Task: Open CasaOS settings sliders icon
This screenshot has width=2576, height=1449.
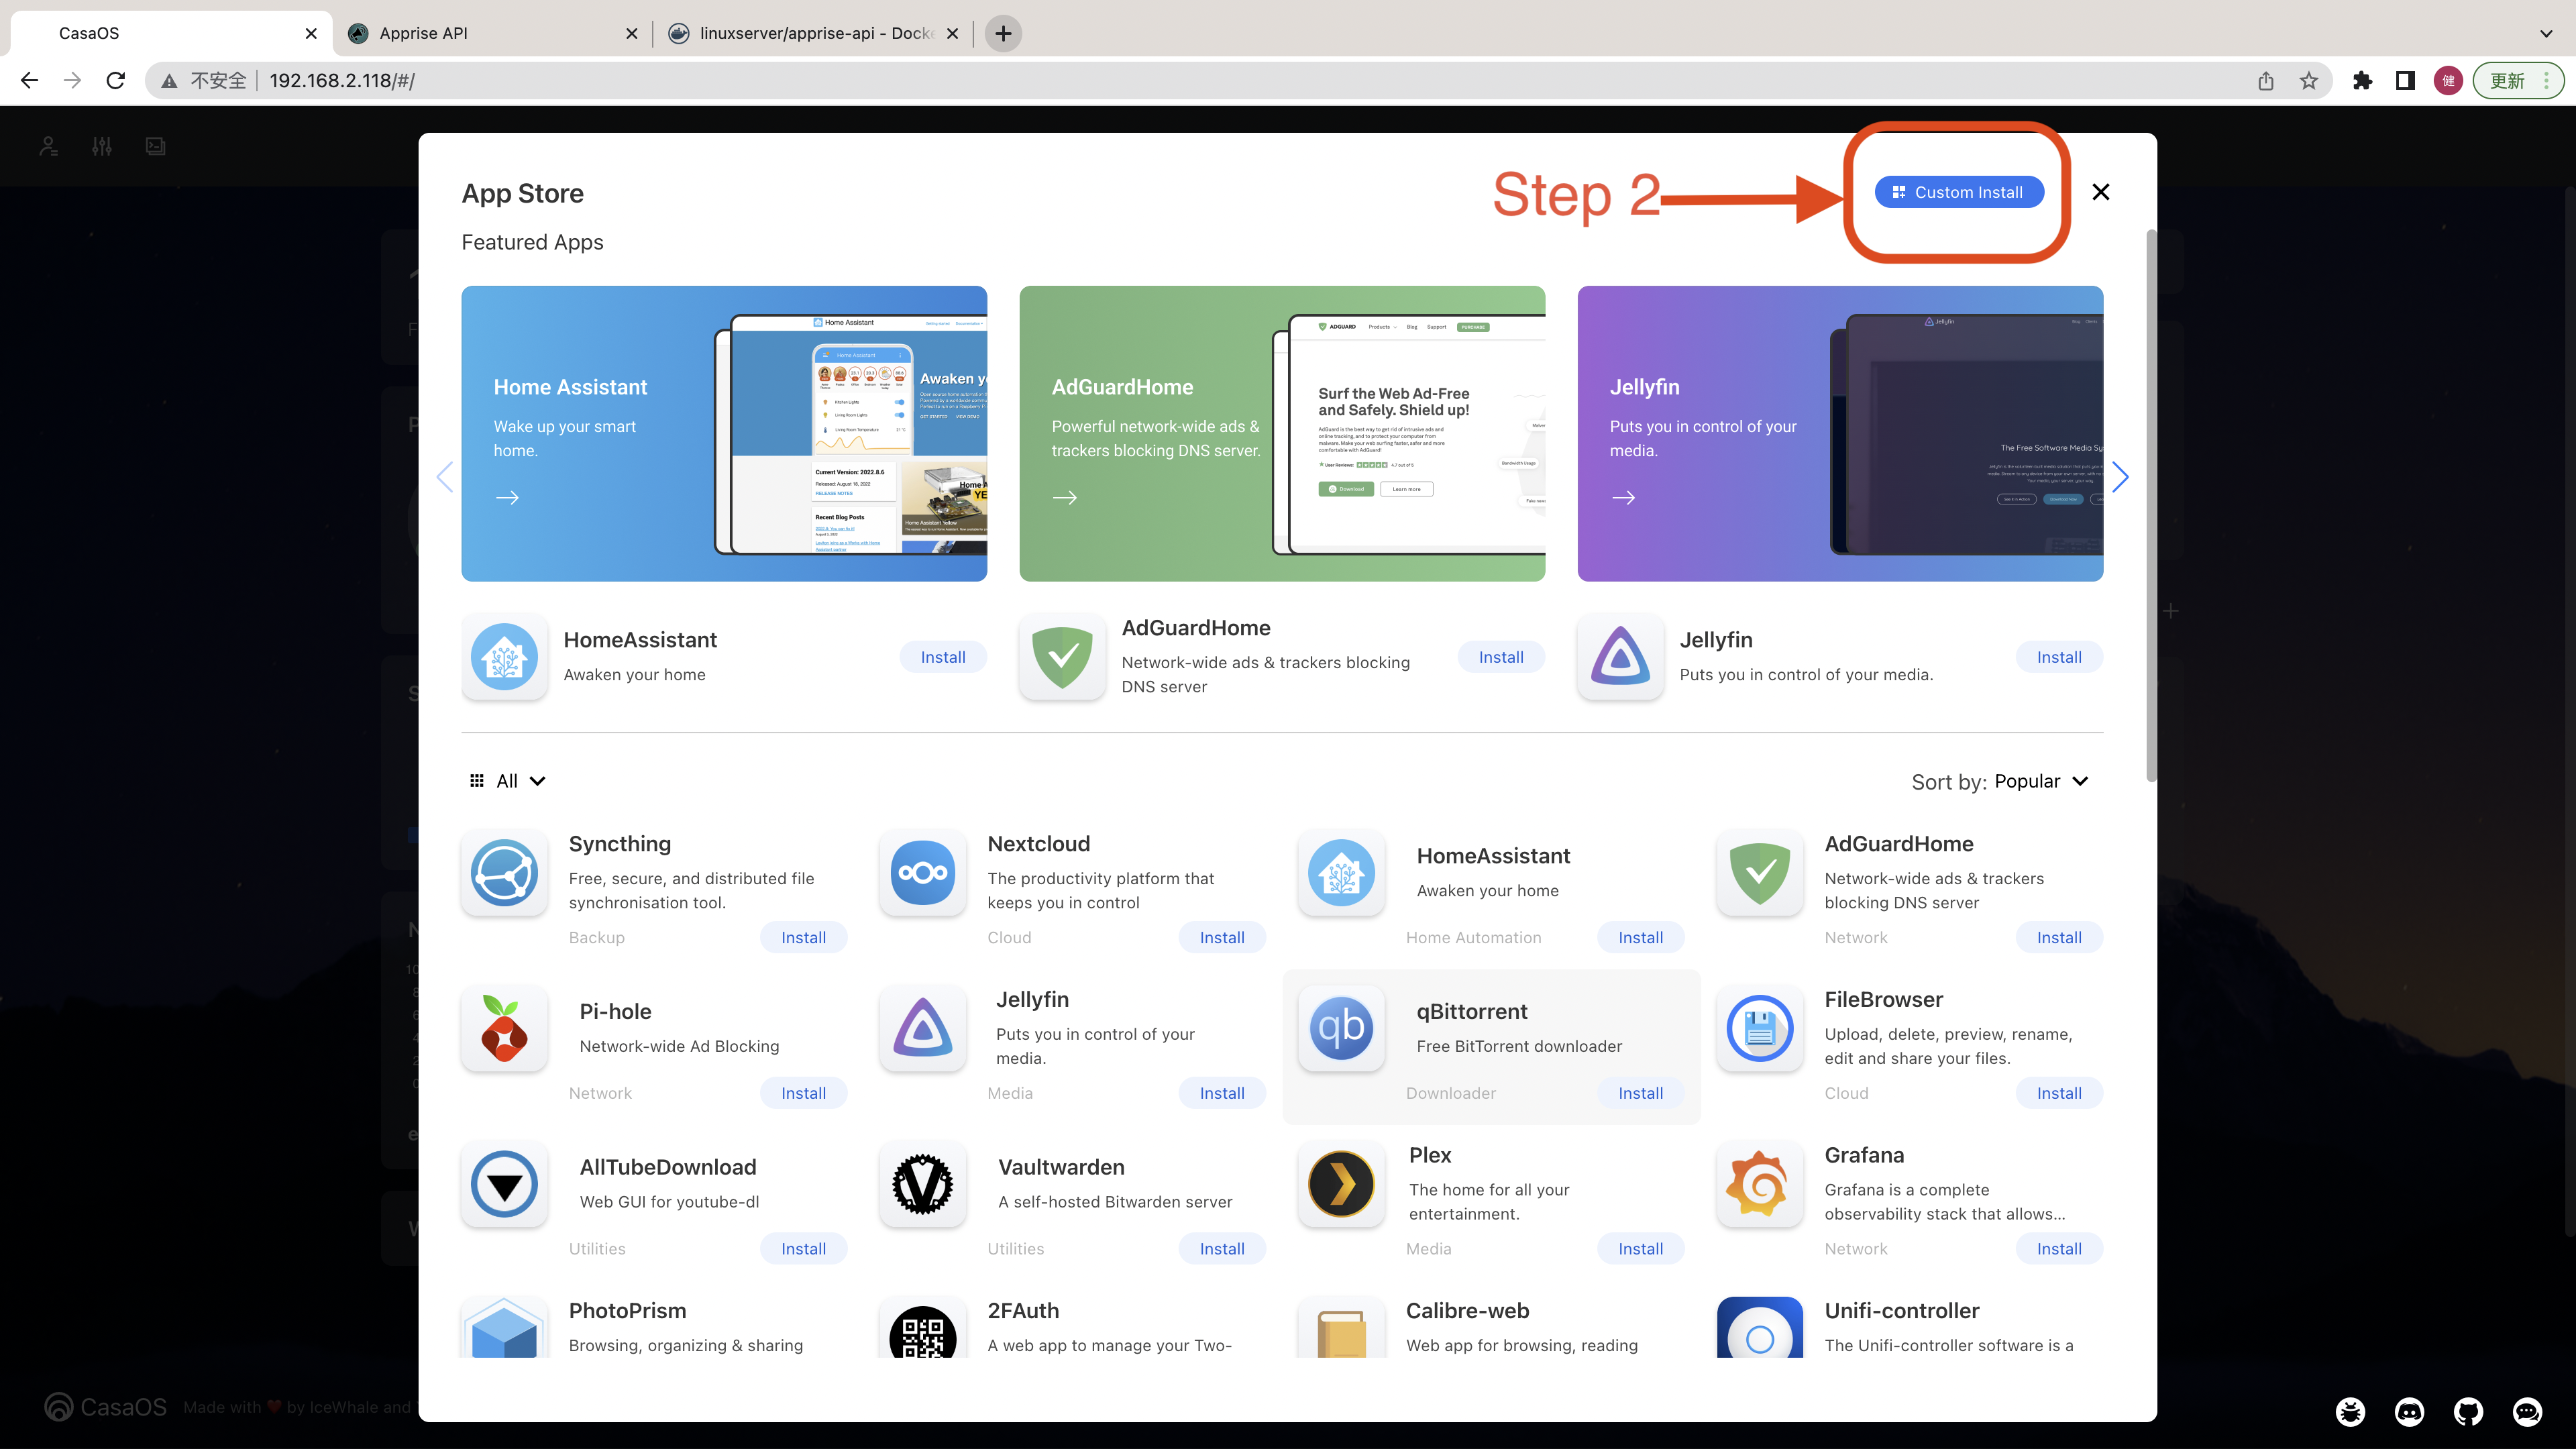Action: coord(102,146)
